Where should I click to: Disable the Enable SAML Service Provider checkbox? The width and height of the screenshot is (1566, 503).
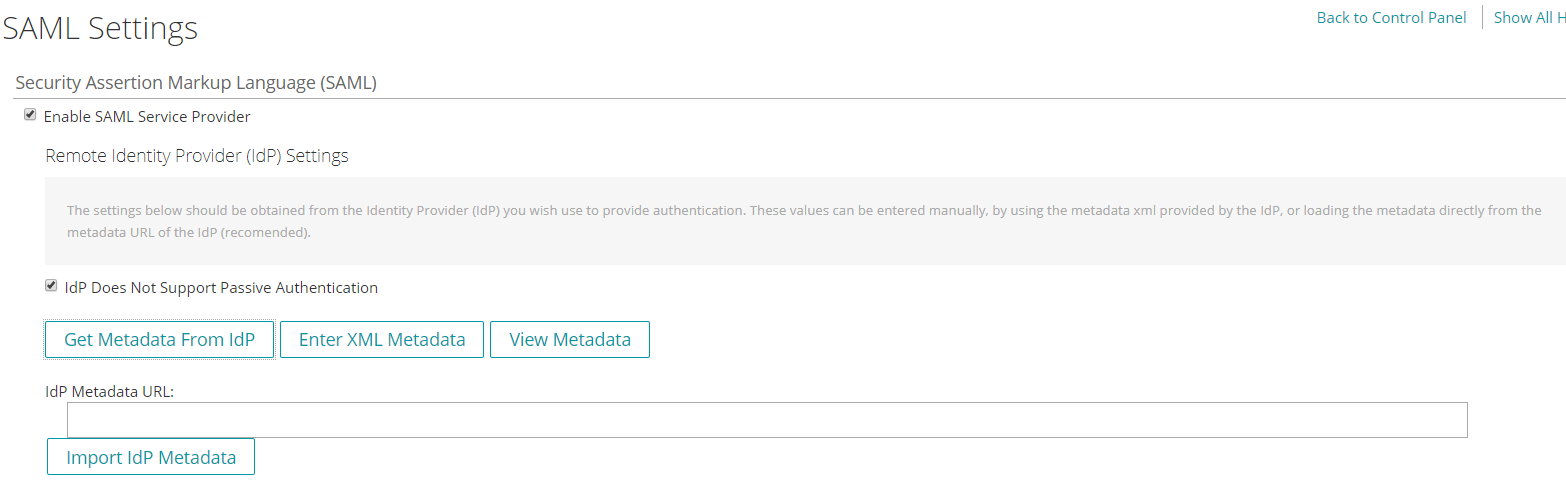30,116
